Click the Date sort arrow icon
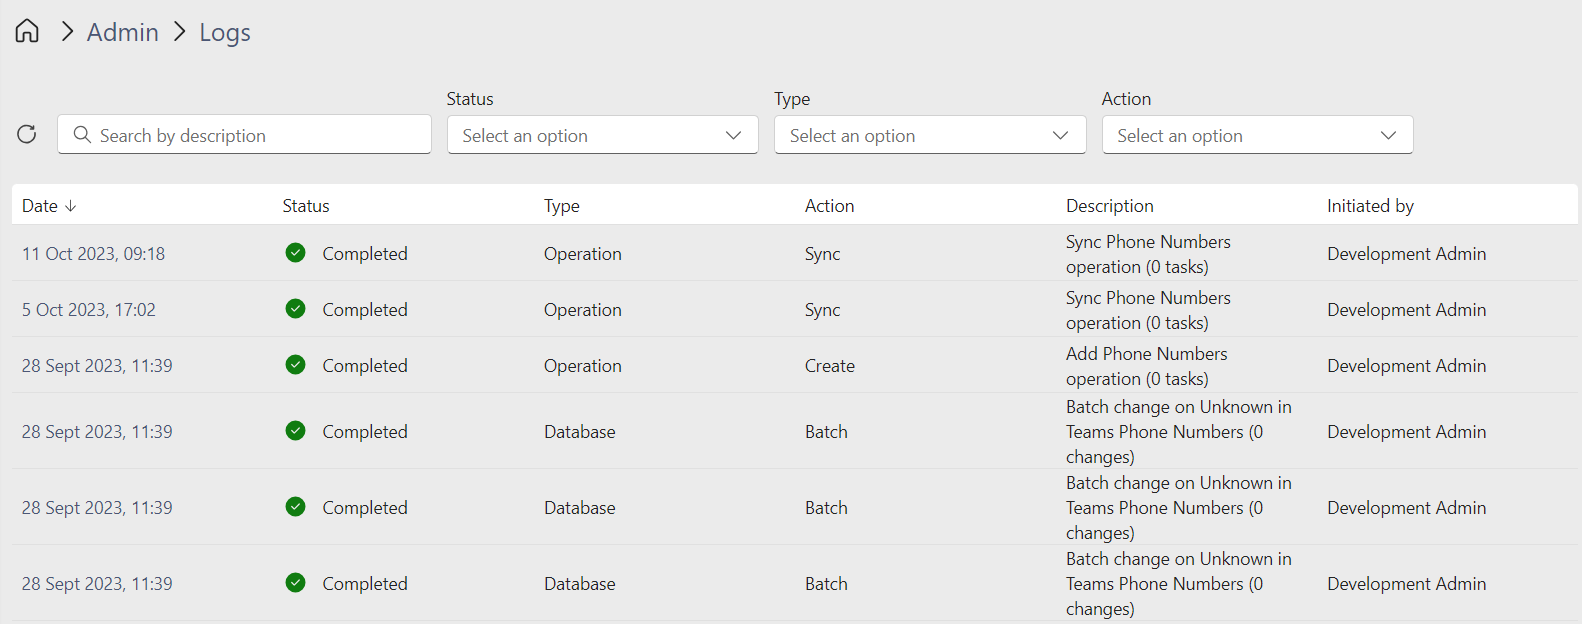Viewport: 1582px width, 624px height. 71,206
